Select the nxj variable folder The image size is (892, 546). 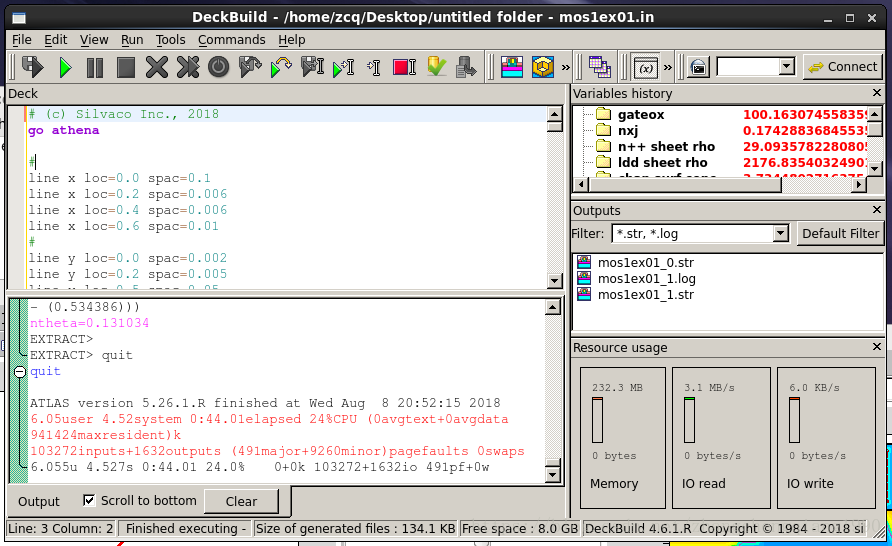(627, 130)
